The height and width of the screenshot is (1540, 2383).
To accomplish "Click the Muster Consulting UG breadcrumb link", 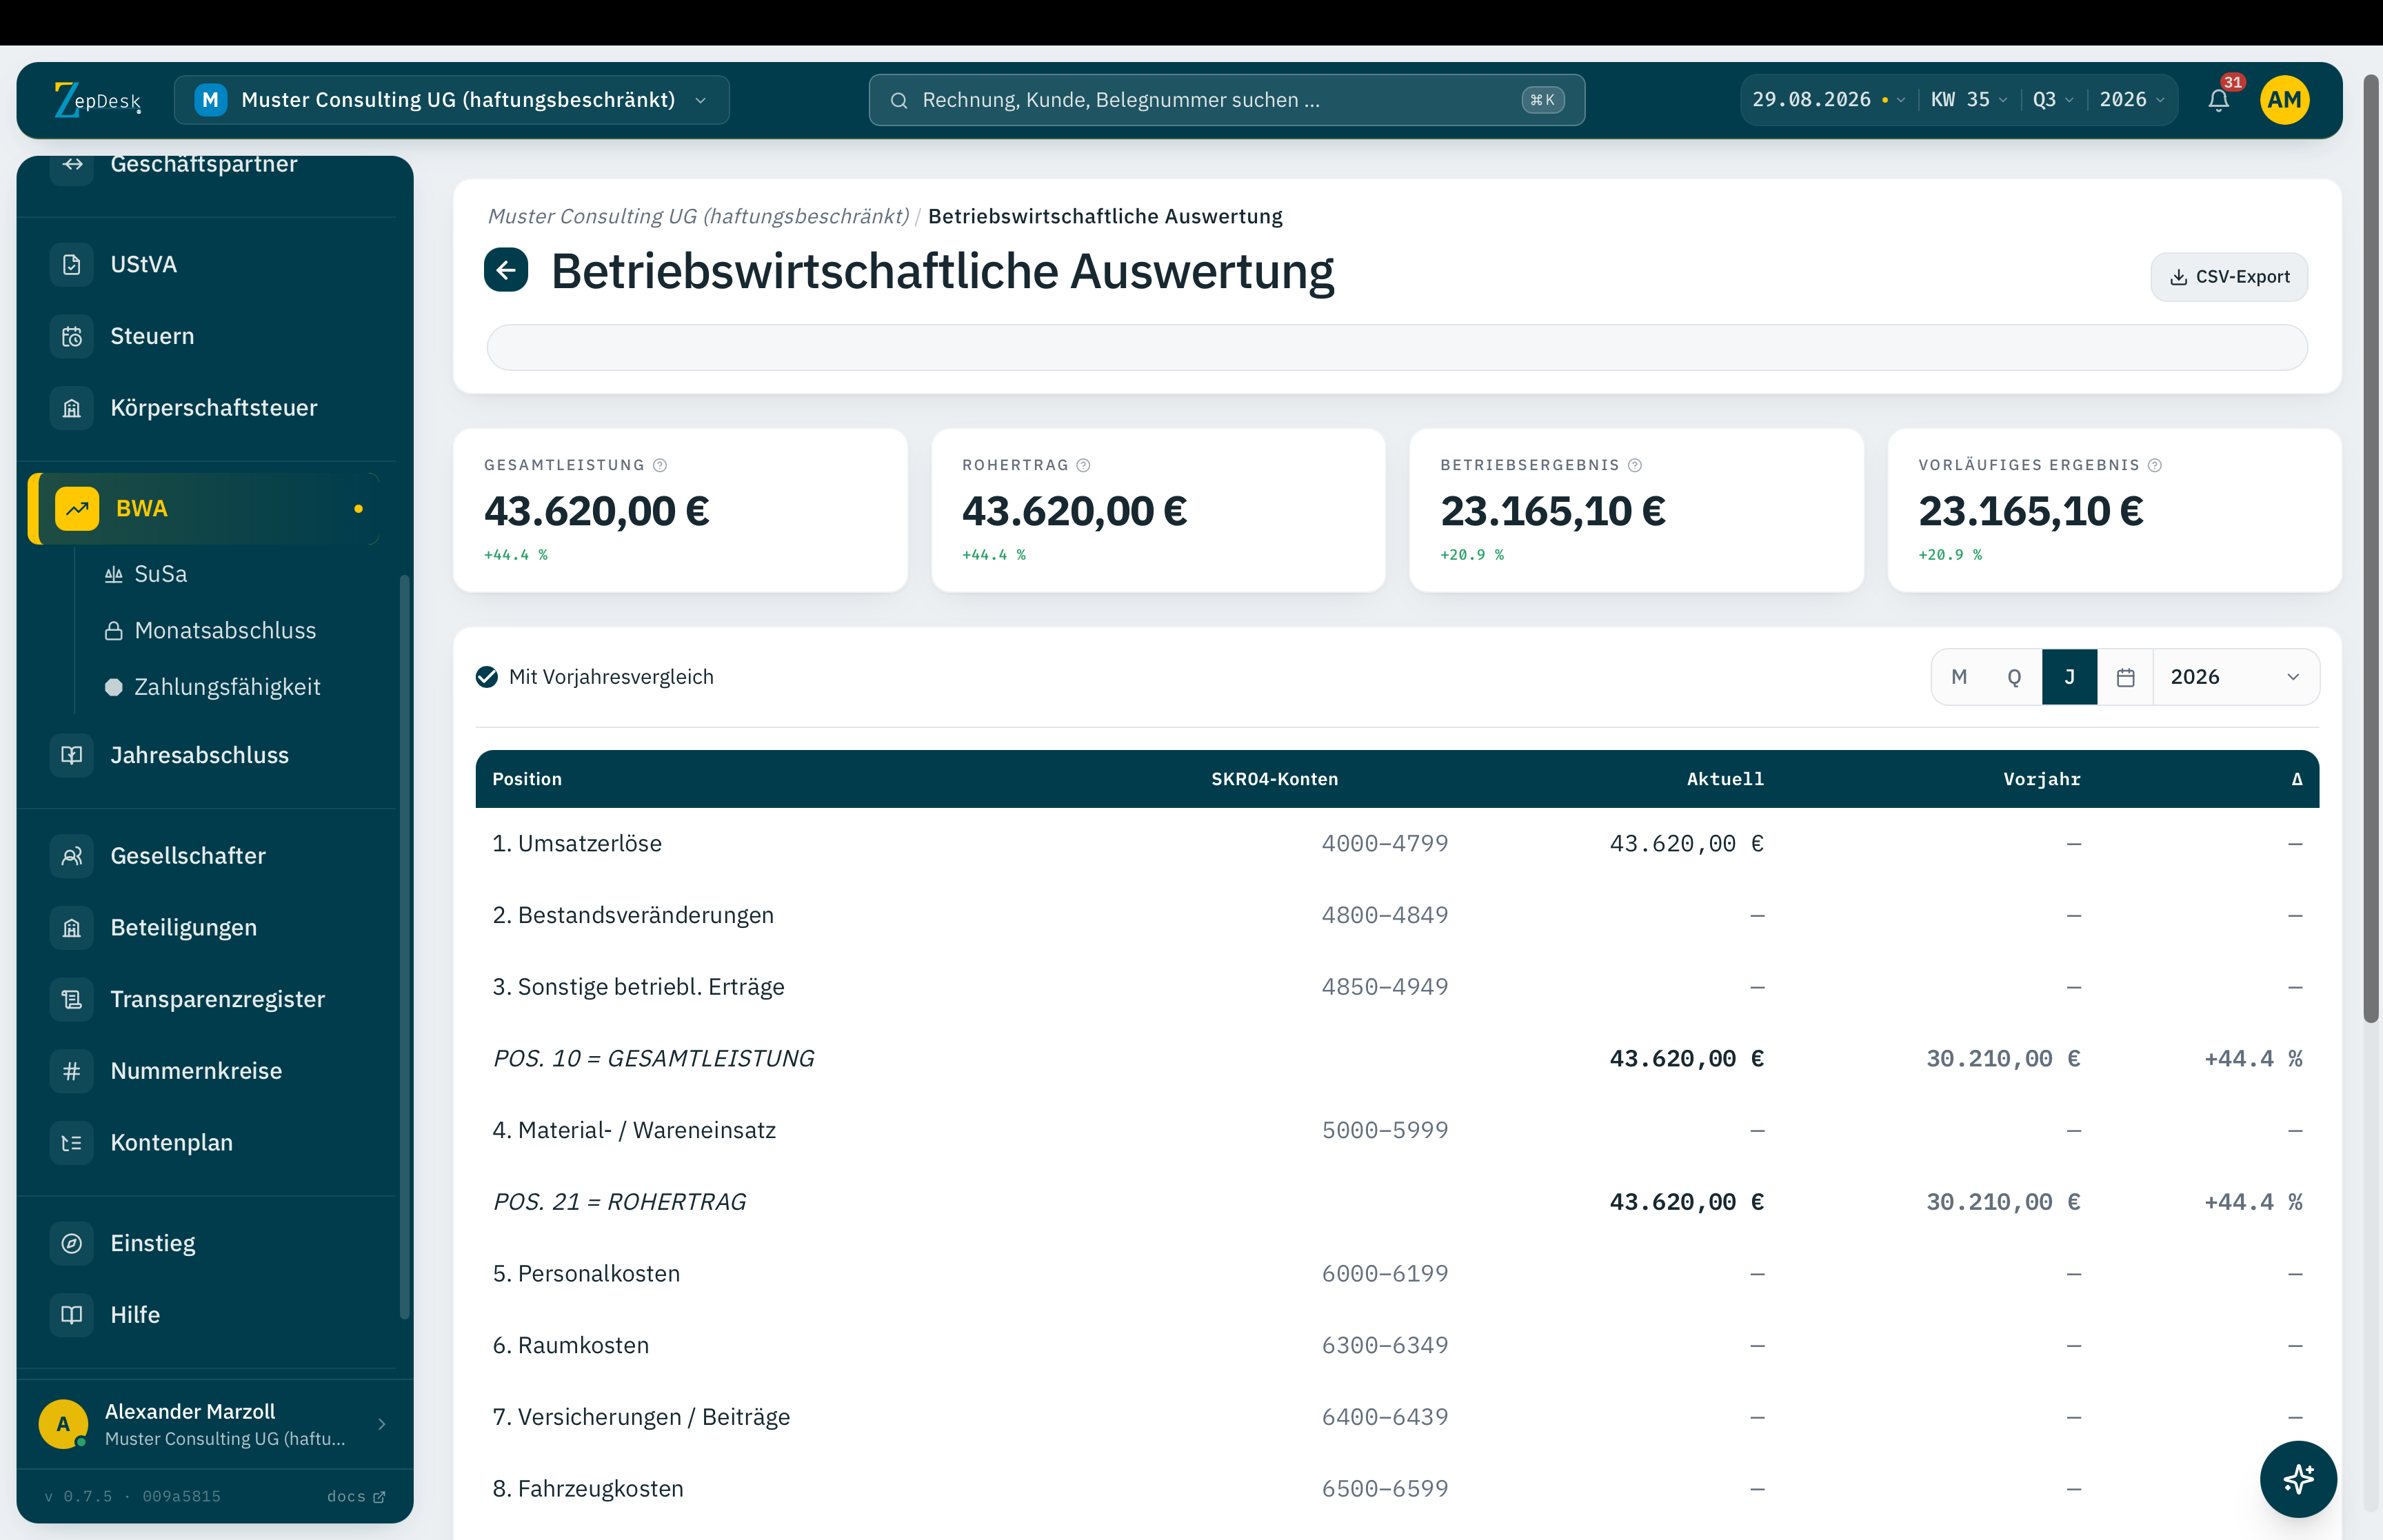I will tap(698, 216).
